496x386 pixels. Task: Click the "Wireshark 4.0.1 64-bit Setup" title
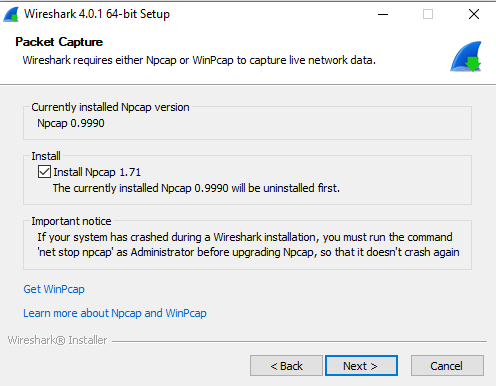click(97, 14)
